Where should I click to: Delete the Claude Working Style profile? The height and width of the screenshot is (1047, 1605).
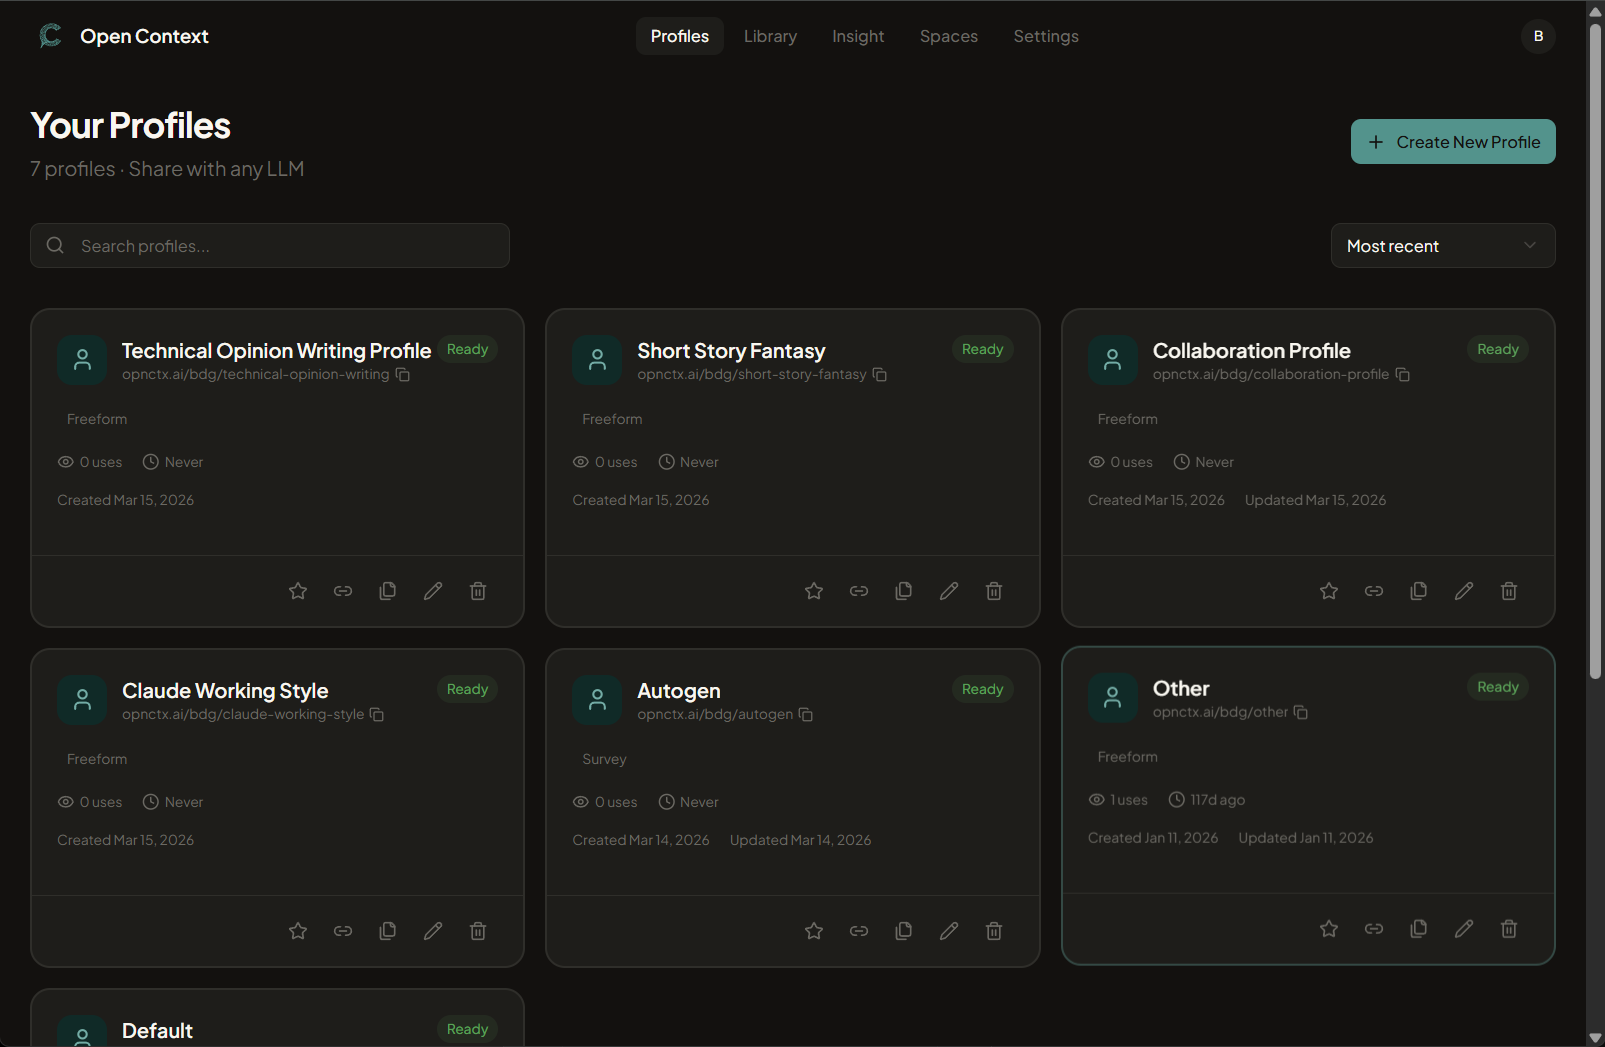(478, 931)
